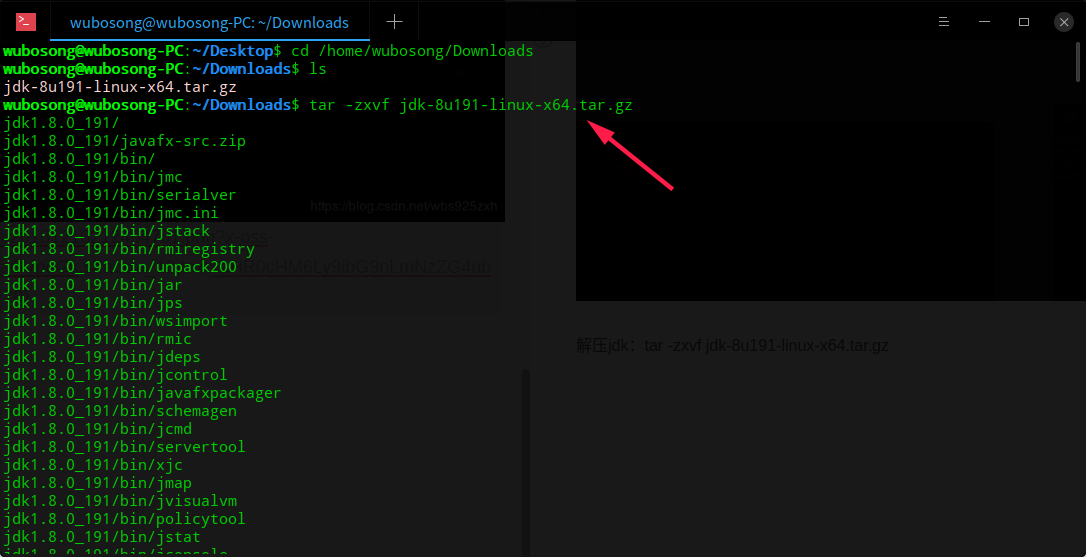Viewport: 1086px width, 557px height.
Task: Click the 'jdk1.8.0_191/bin/unpack200' line
Action: pos(120,267)
